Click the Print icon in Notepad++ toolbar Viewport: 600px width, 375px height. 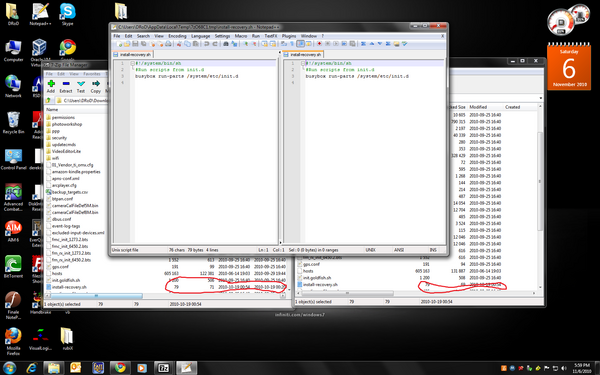(x=168, y=44)
